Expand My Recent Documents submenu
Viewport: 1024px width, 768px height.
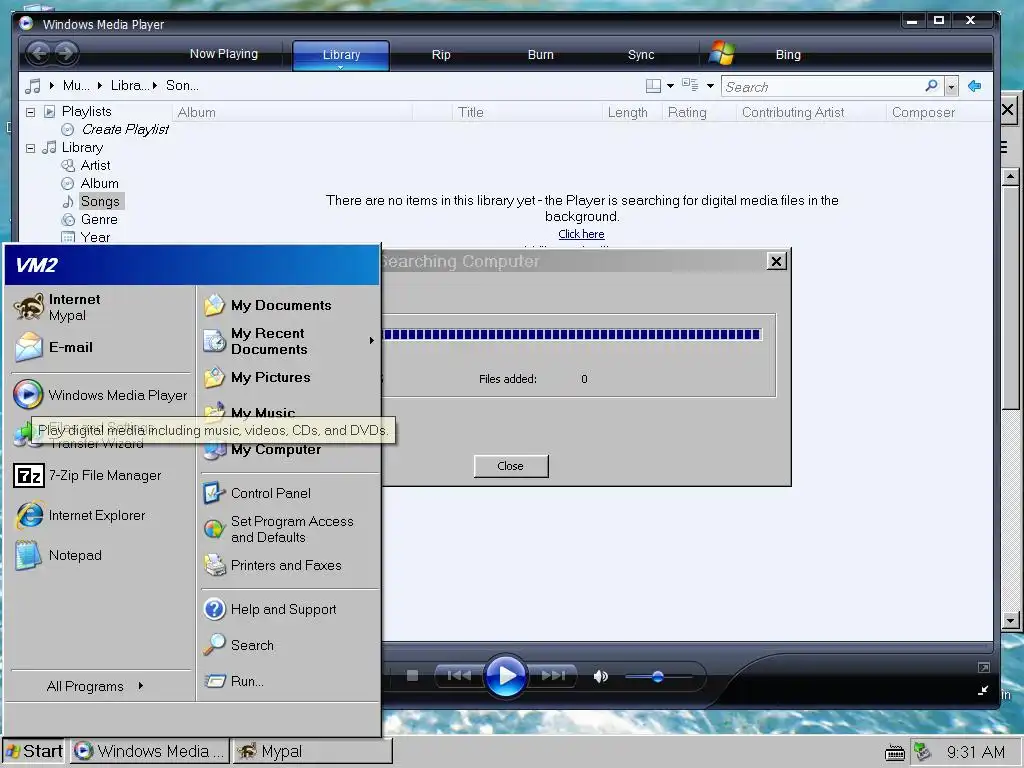(372, 340)
